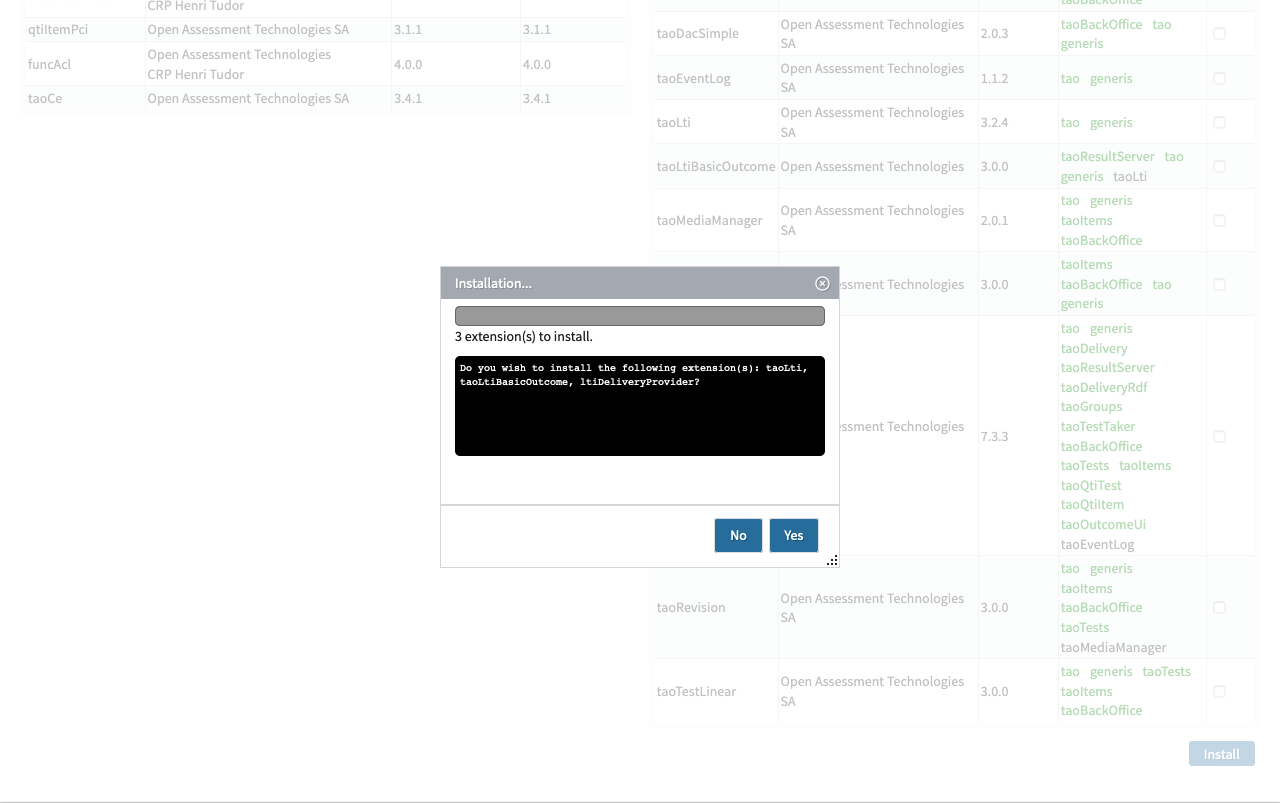This screenshot has height=803, width=1280.
Task: Select the taoTestLinear extension checkbox
Action: pos(1219,691)
